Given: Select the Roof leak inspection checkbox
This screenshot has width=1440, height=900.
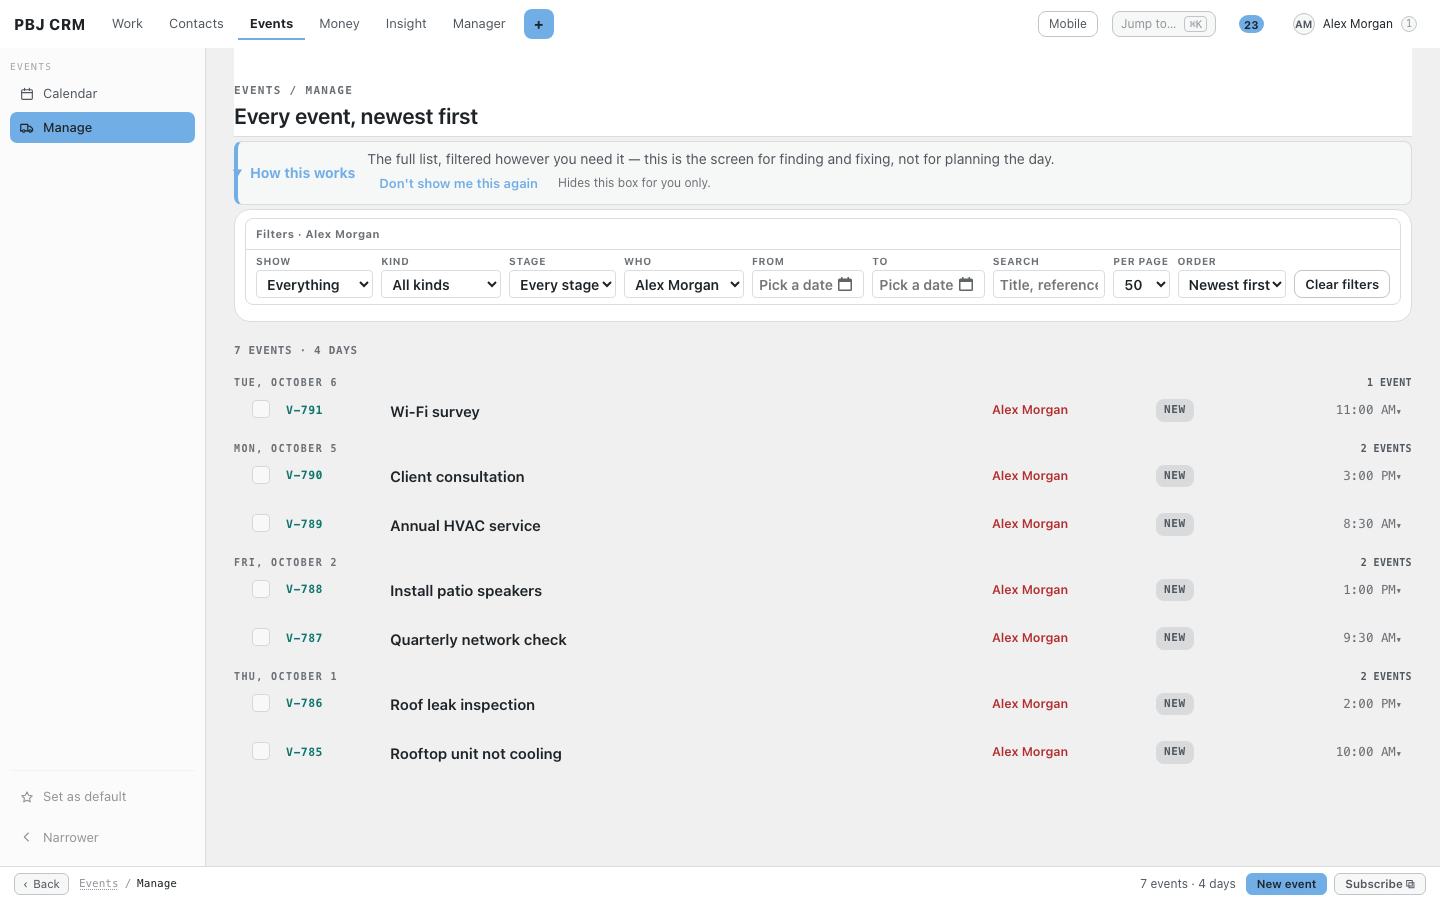Looking at the screenshot, I should [261, 703].
